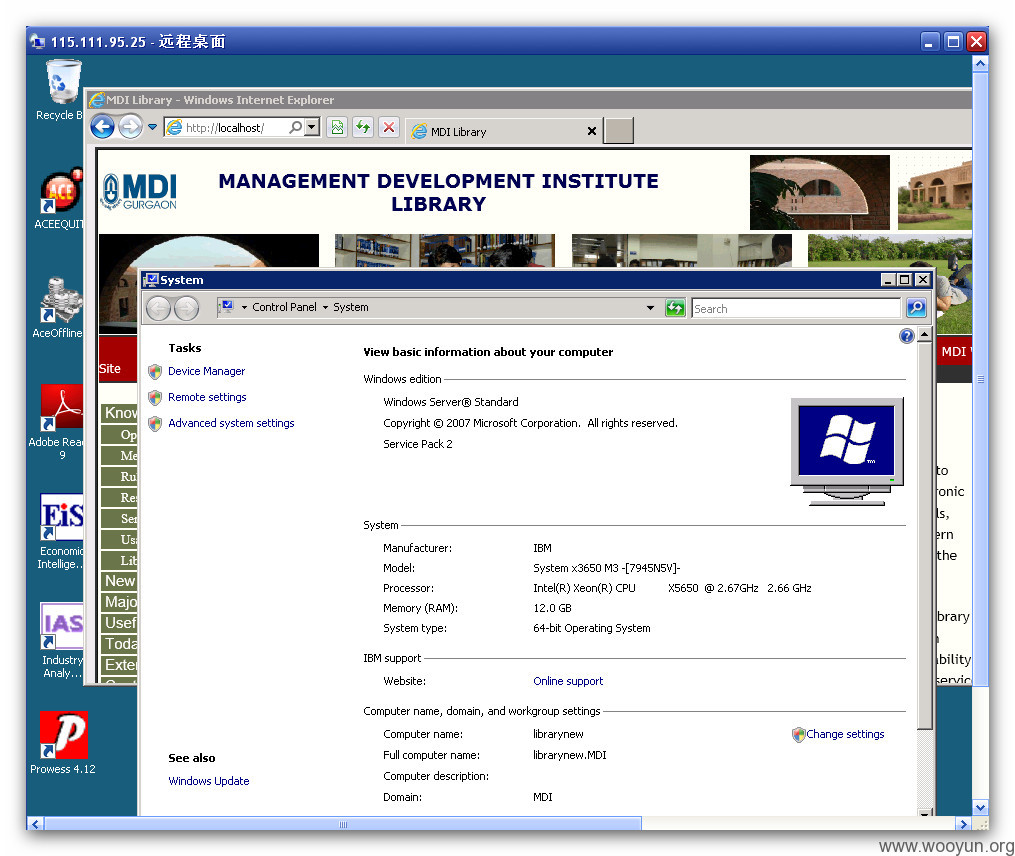Click System window scroll down arrow
1015x856 pixels.
[925, 812]
